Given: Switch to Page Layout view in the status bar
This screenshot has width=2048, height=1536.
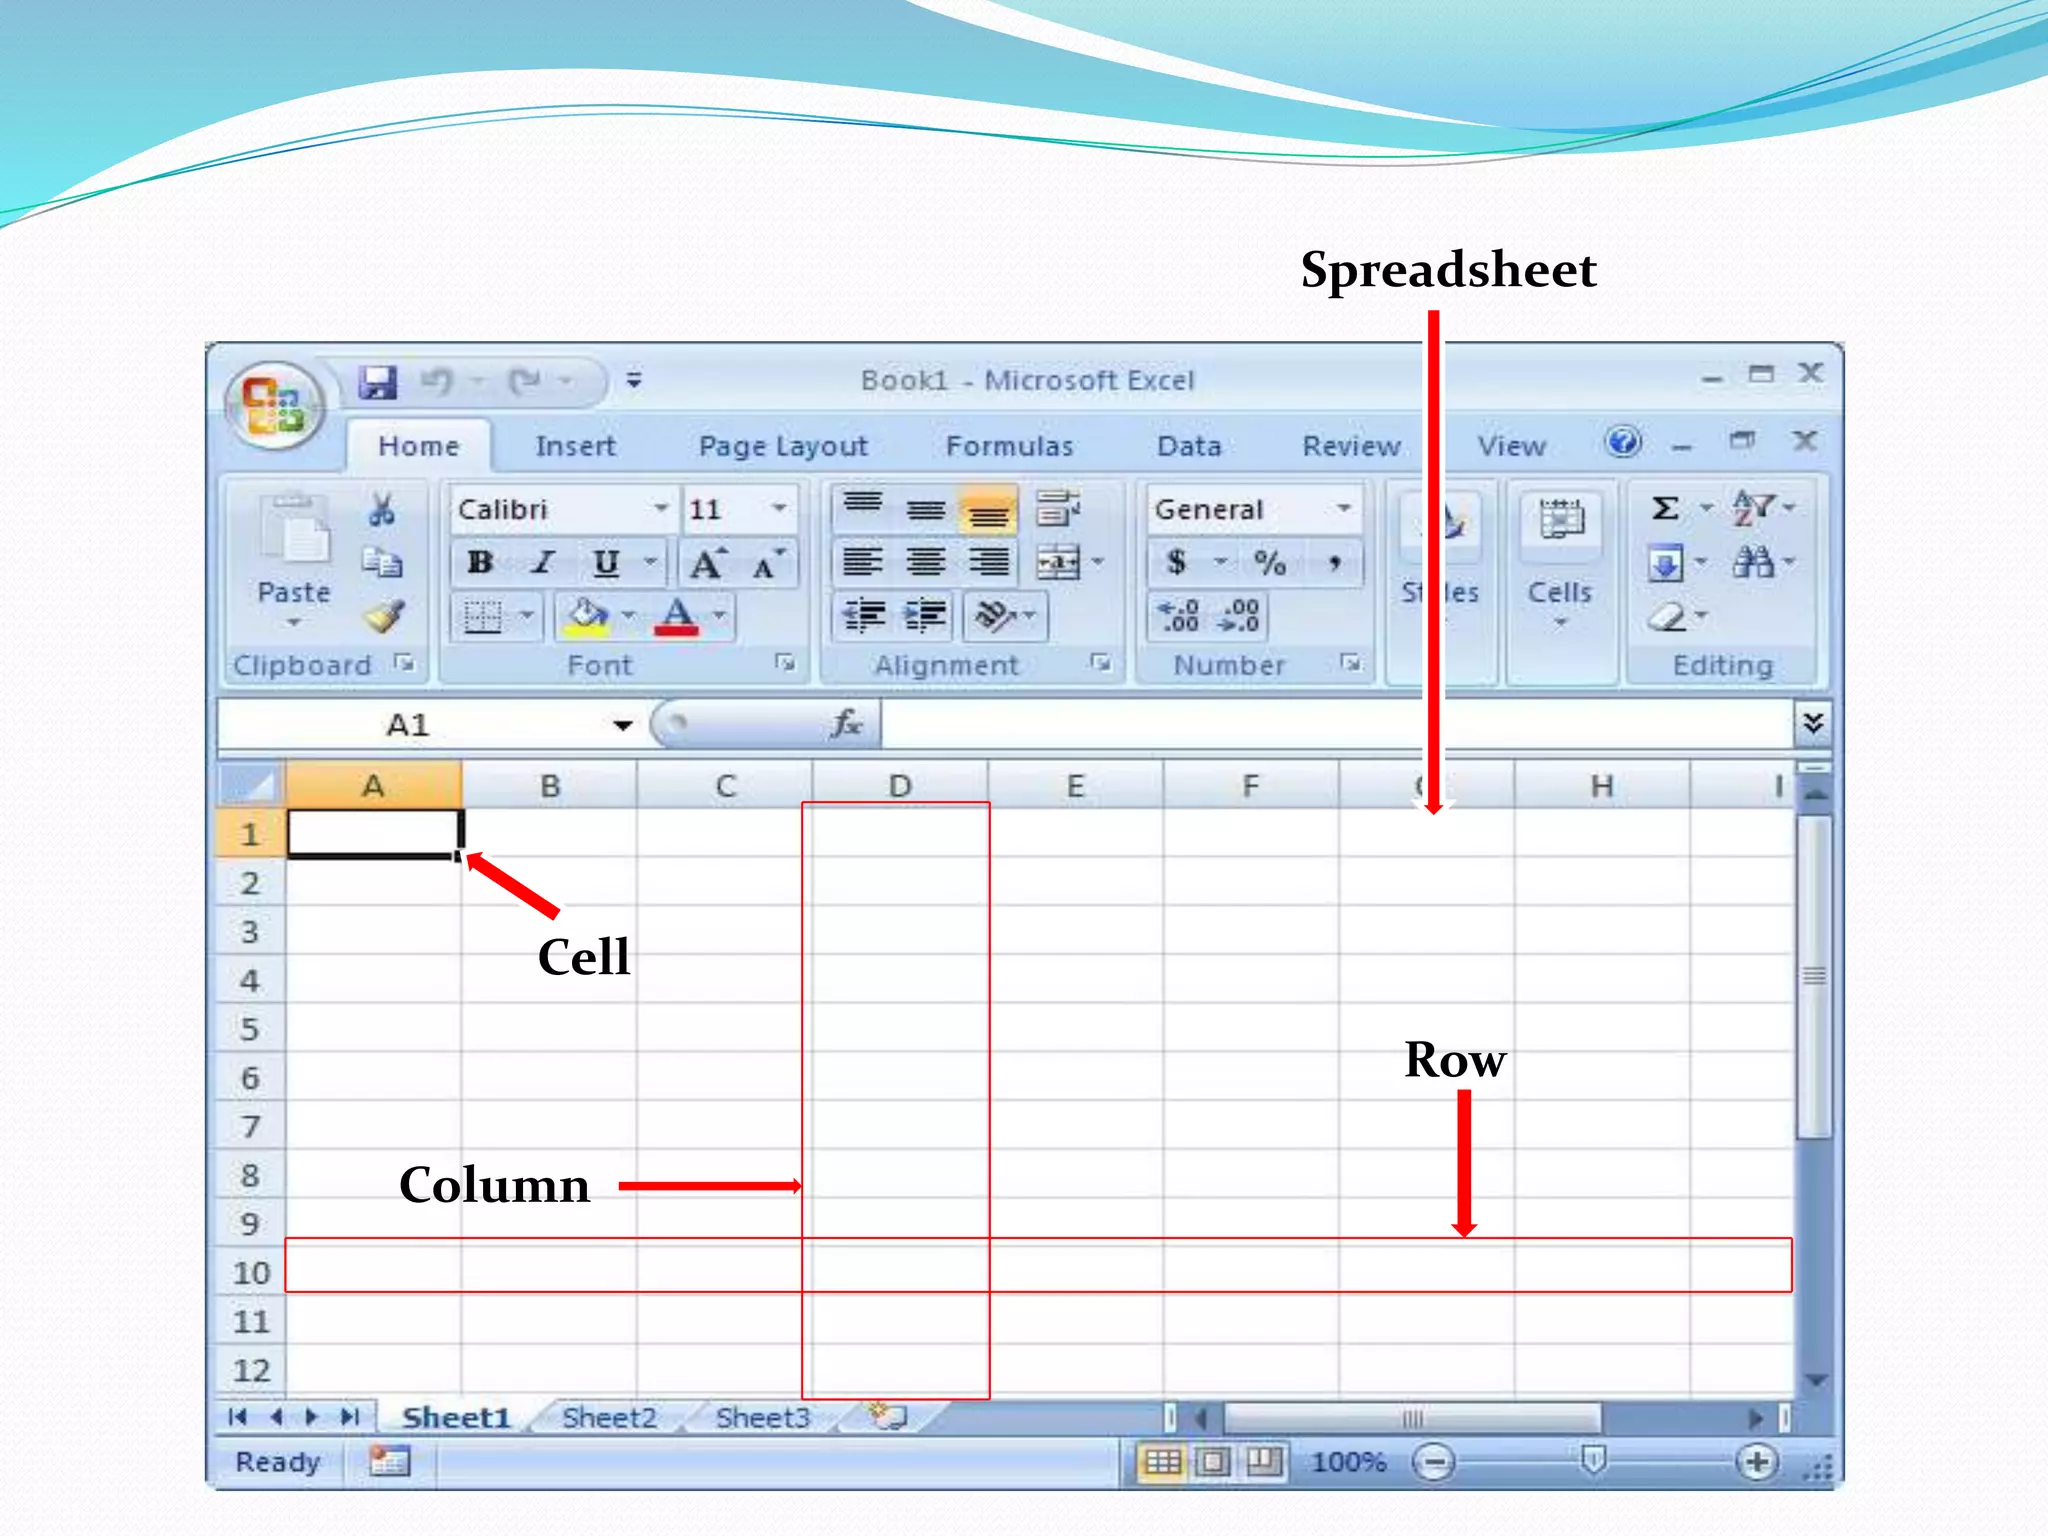Looking at the screenshot, I should coord(1213,1462).
